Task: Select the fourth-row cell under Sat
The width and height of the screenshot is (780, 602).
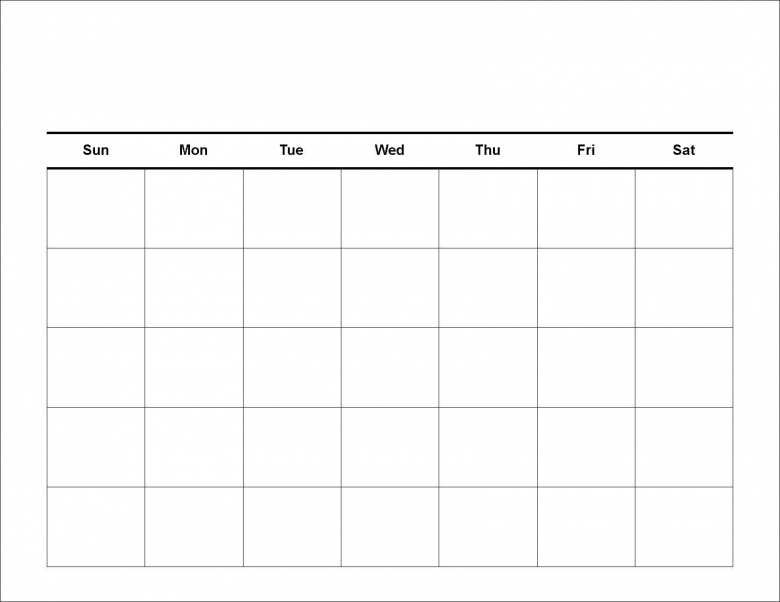Action: [684, 447]
